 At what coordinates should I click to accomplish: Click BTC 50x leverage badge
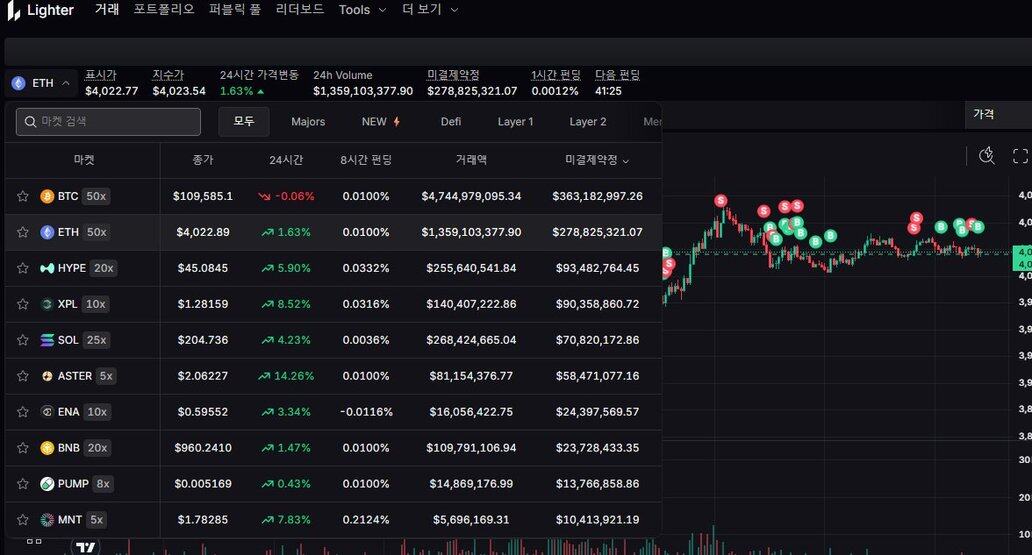[x=96, y=196]
